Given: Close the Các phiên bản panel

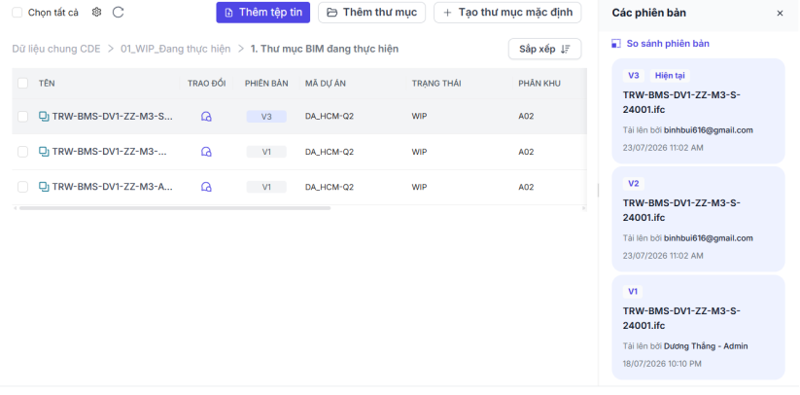Looking at the screenshot, I should [780, 13].
